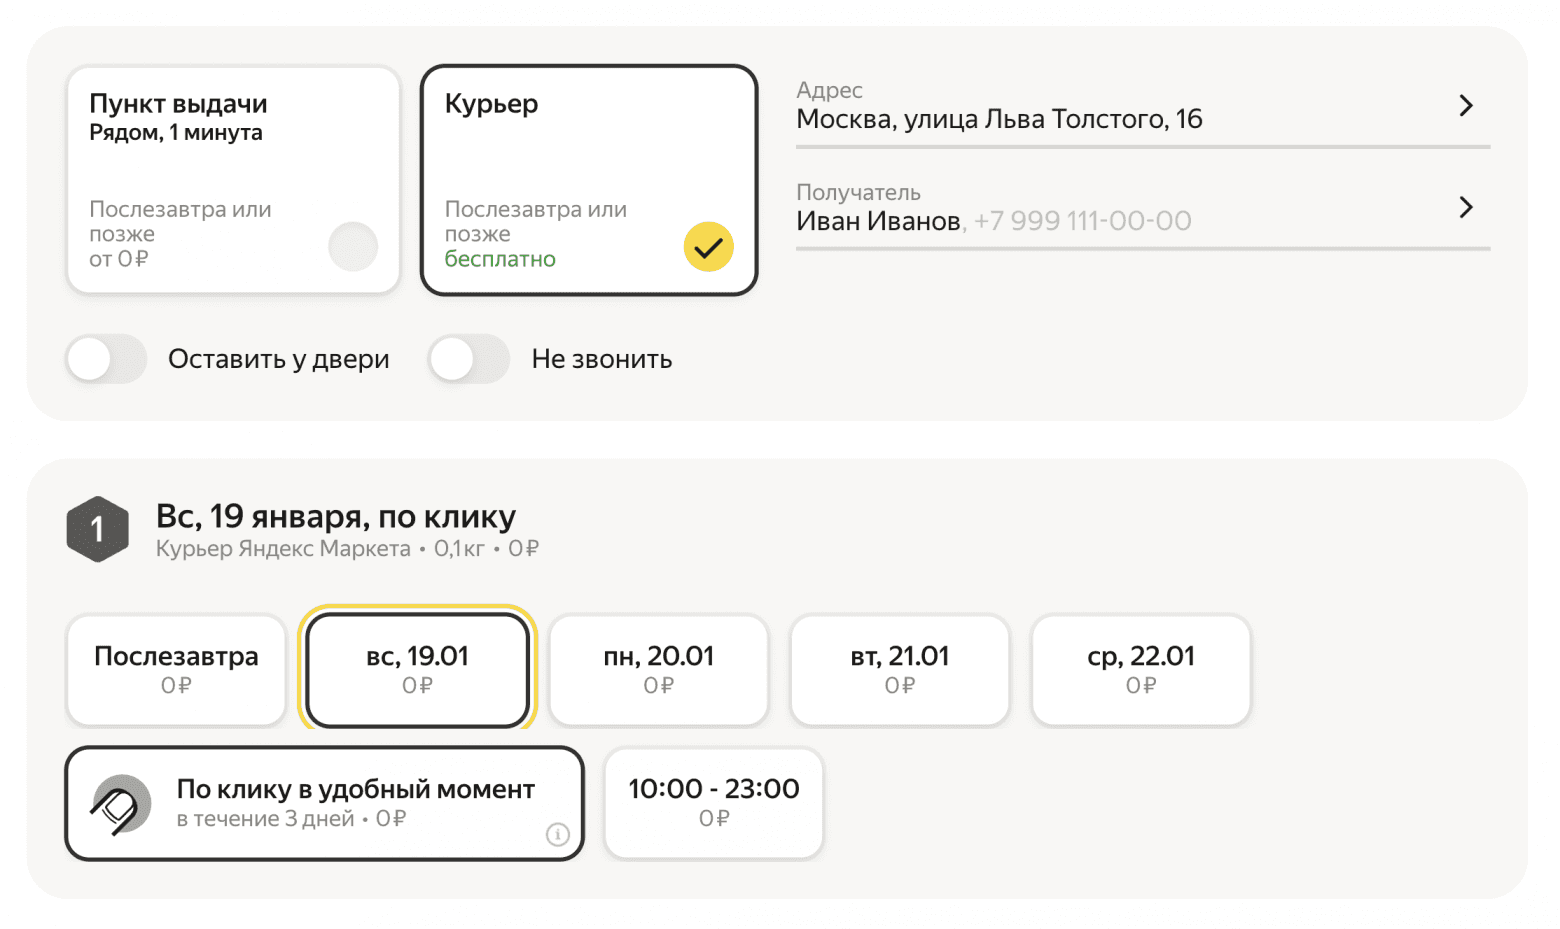Toggle the Оставить у двери switch
This screenshot has height=929, width=1560.
point(107,359)
